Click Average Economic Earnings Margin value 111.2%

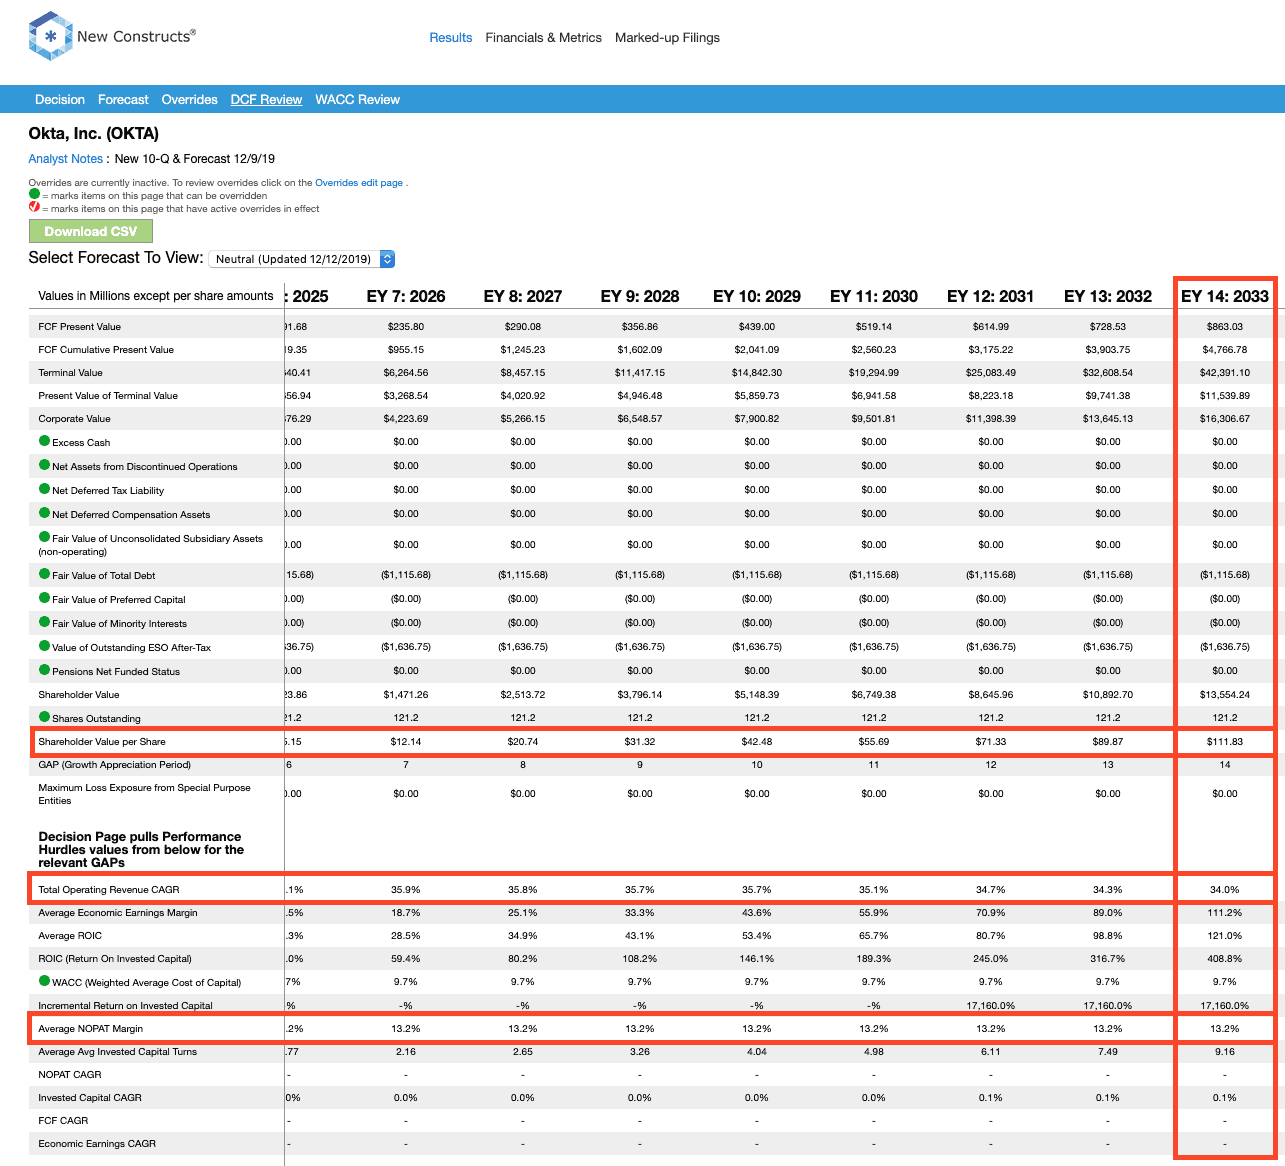[1225, 913]
